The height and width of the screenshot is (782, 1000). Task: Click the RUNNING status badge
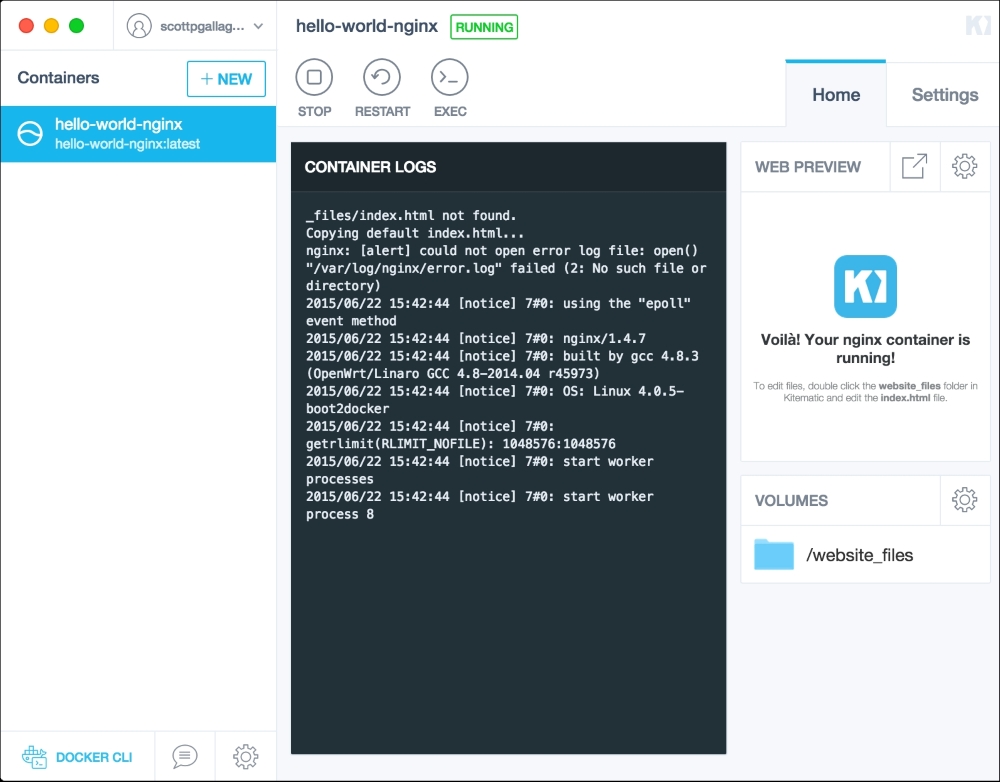pyautogui.click(x=484, y=27)
